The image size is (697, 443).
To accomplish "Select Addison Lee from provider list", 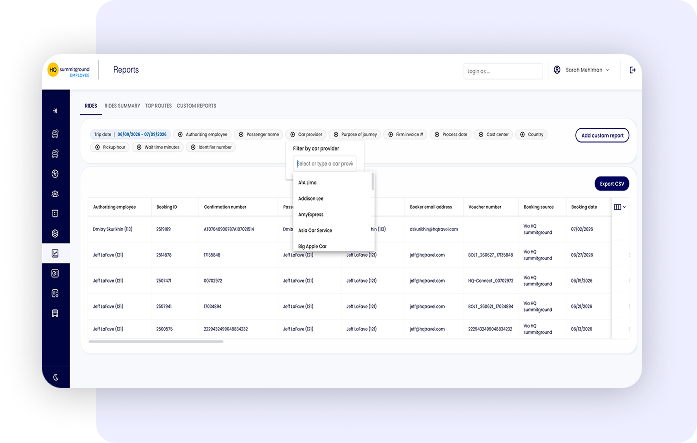I will (333, 199).
